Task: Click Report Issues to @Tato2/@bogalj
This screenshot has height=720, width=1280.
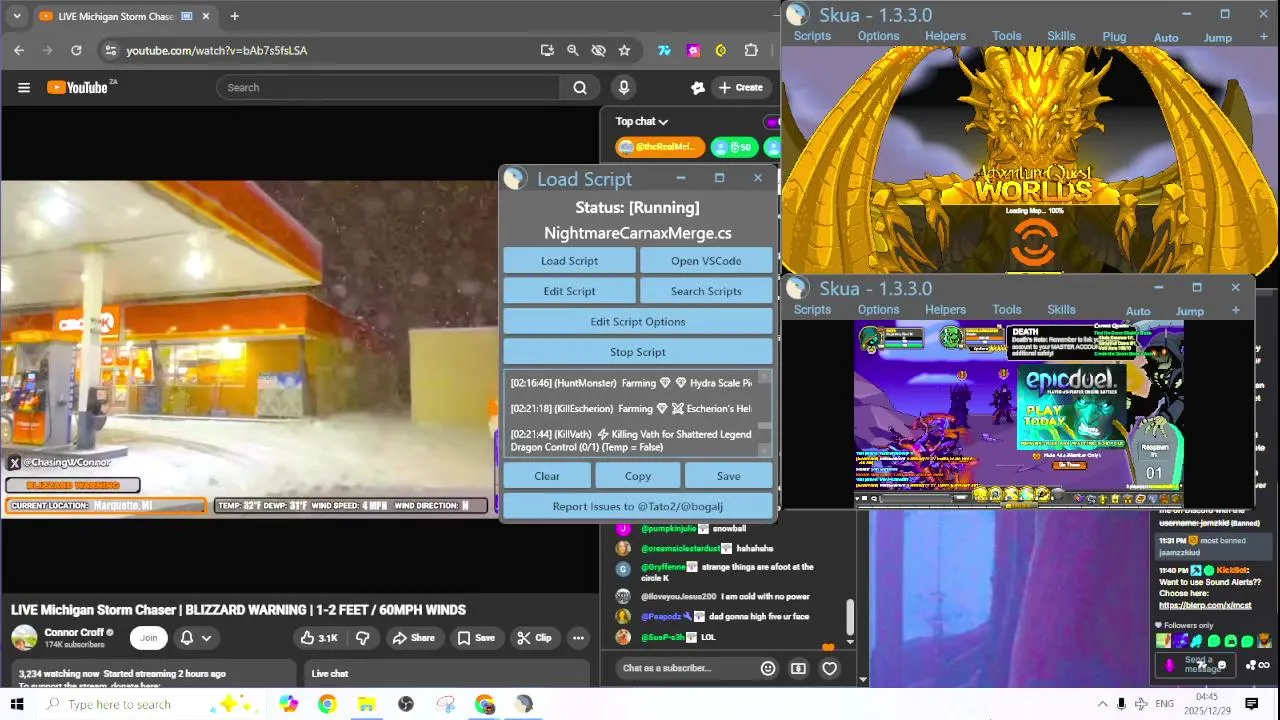Action: coord(638,506)
